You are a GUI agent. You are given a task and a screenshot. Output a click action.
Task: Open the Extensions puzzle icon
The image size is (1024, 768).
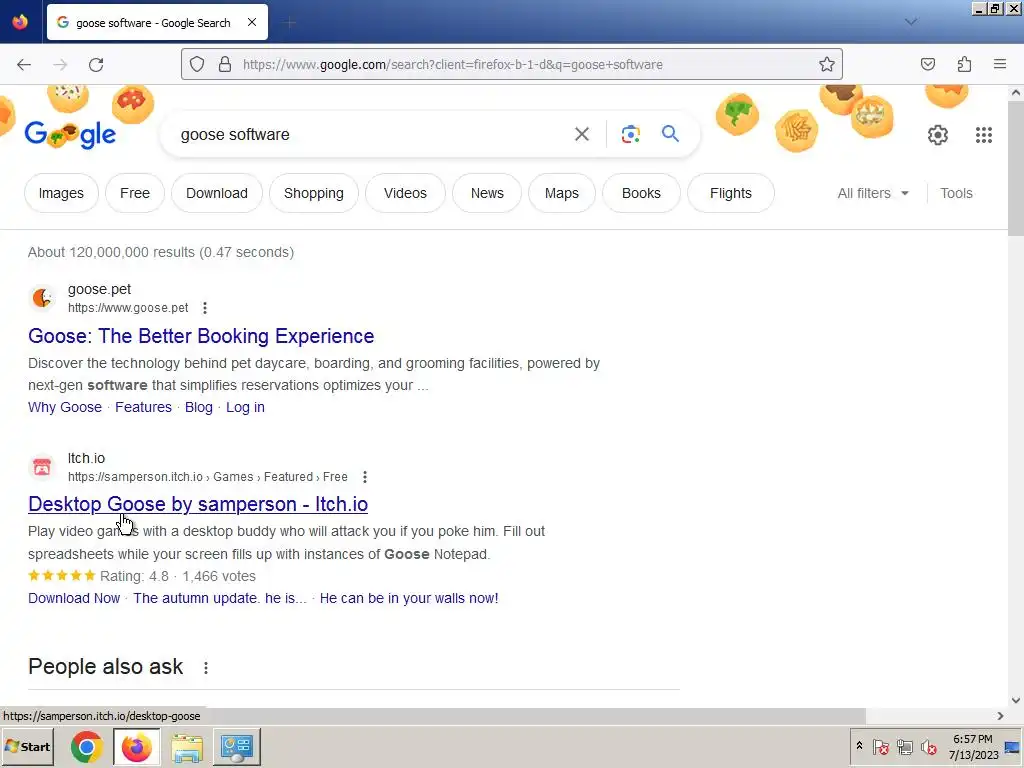[x=964, y=64]
